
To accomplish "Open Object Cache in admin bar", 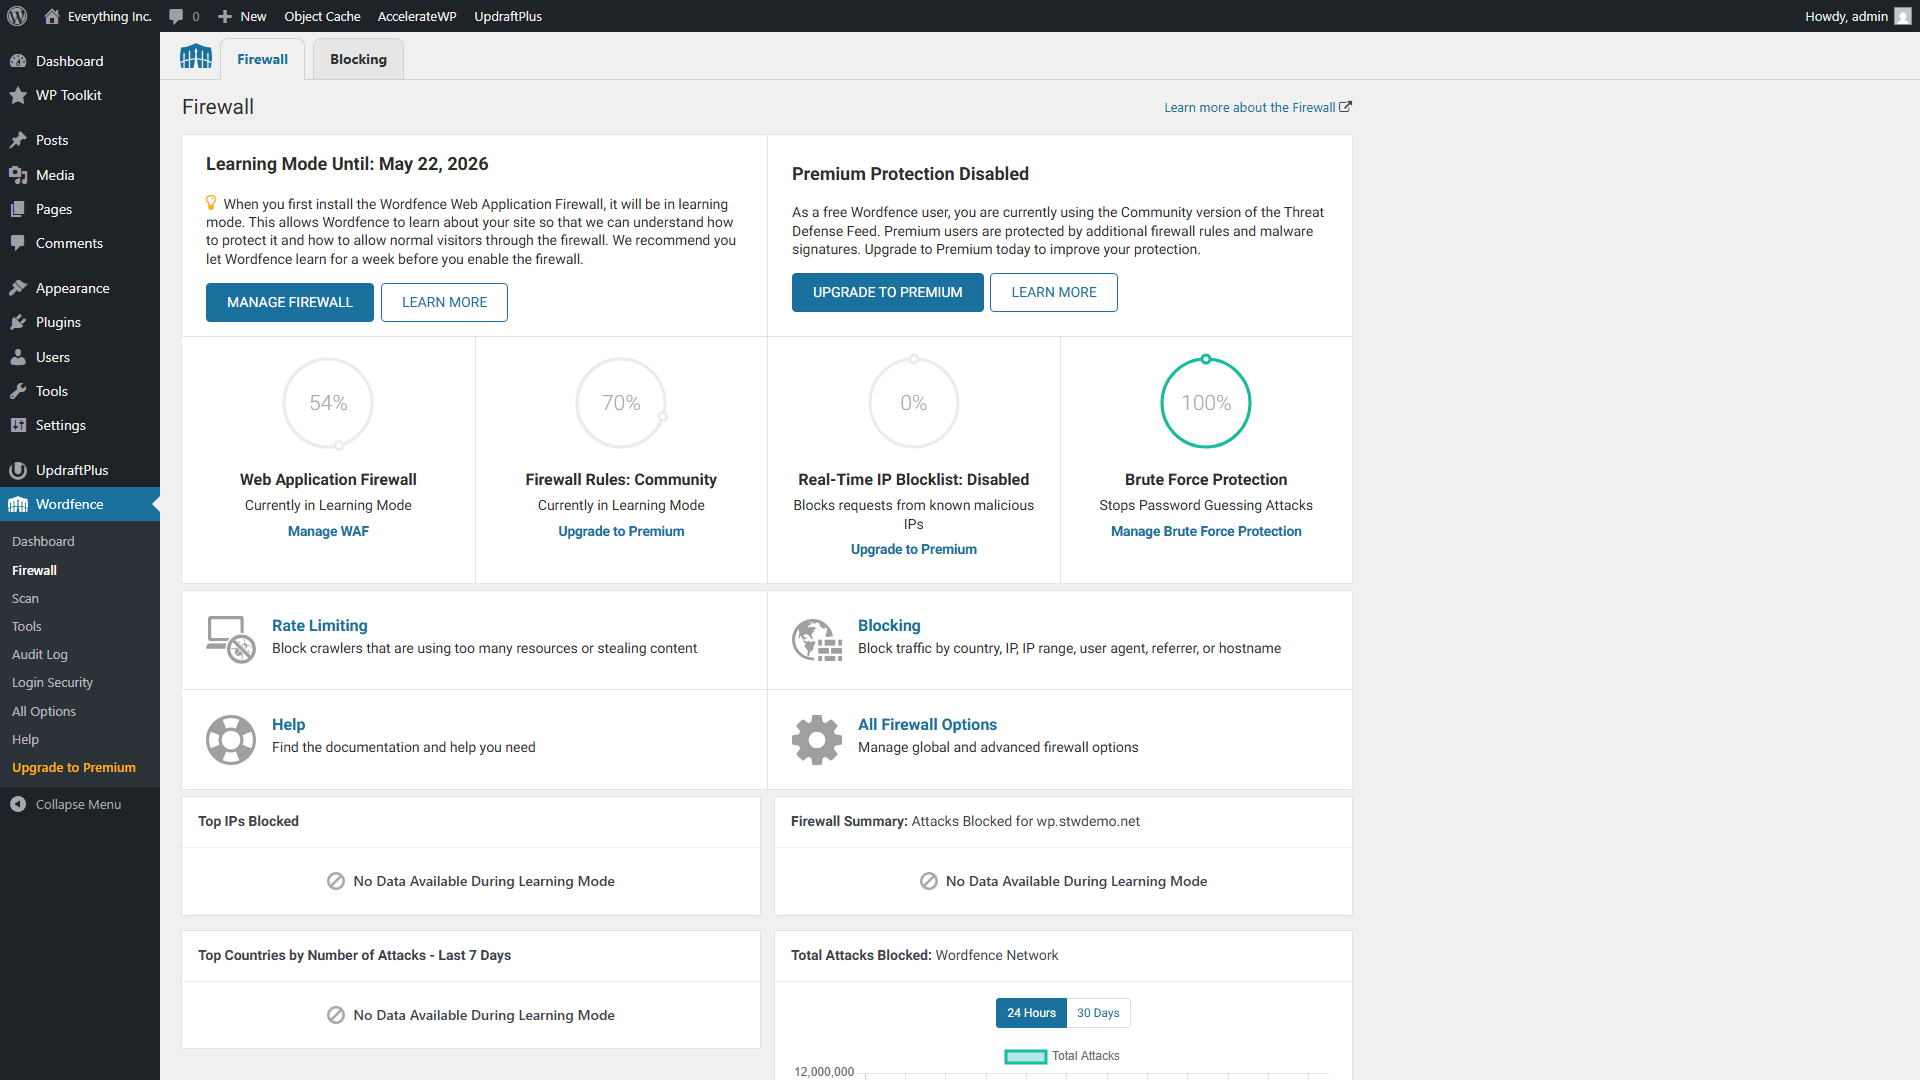I will coord(322,16).
